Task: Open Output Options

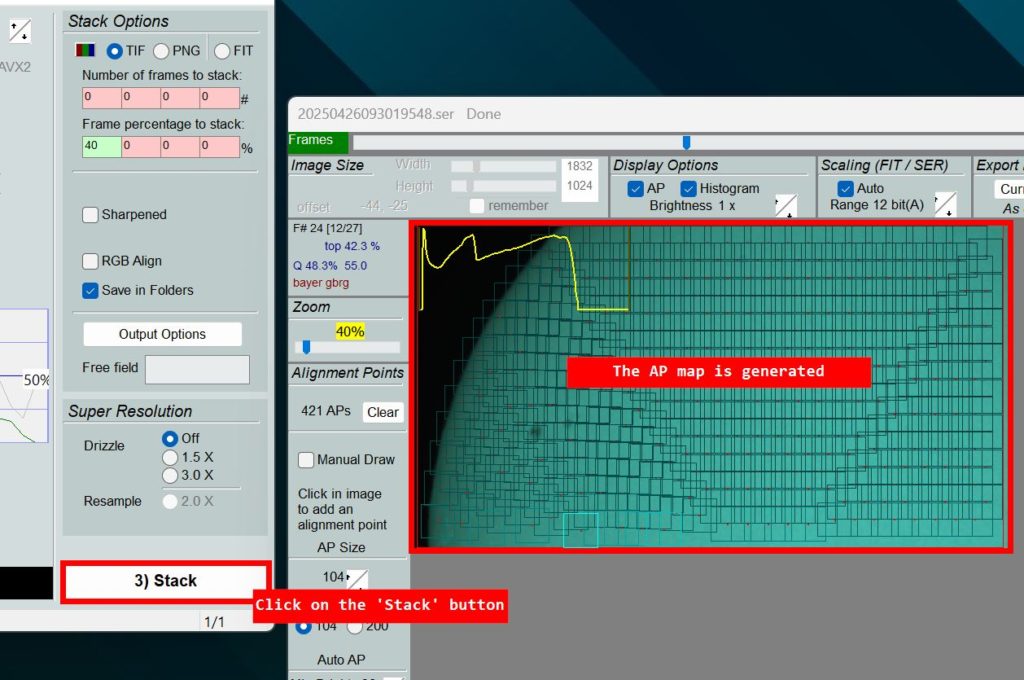Action: coord(162,334)
